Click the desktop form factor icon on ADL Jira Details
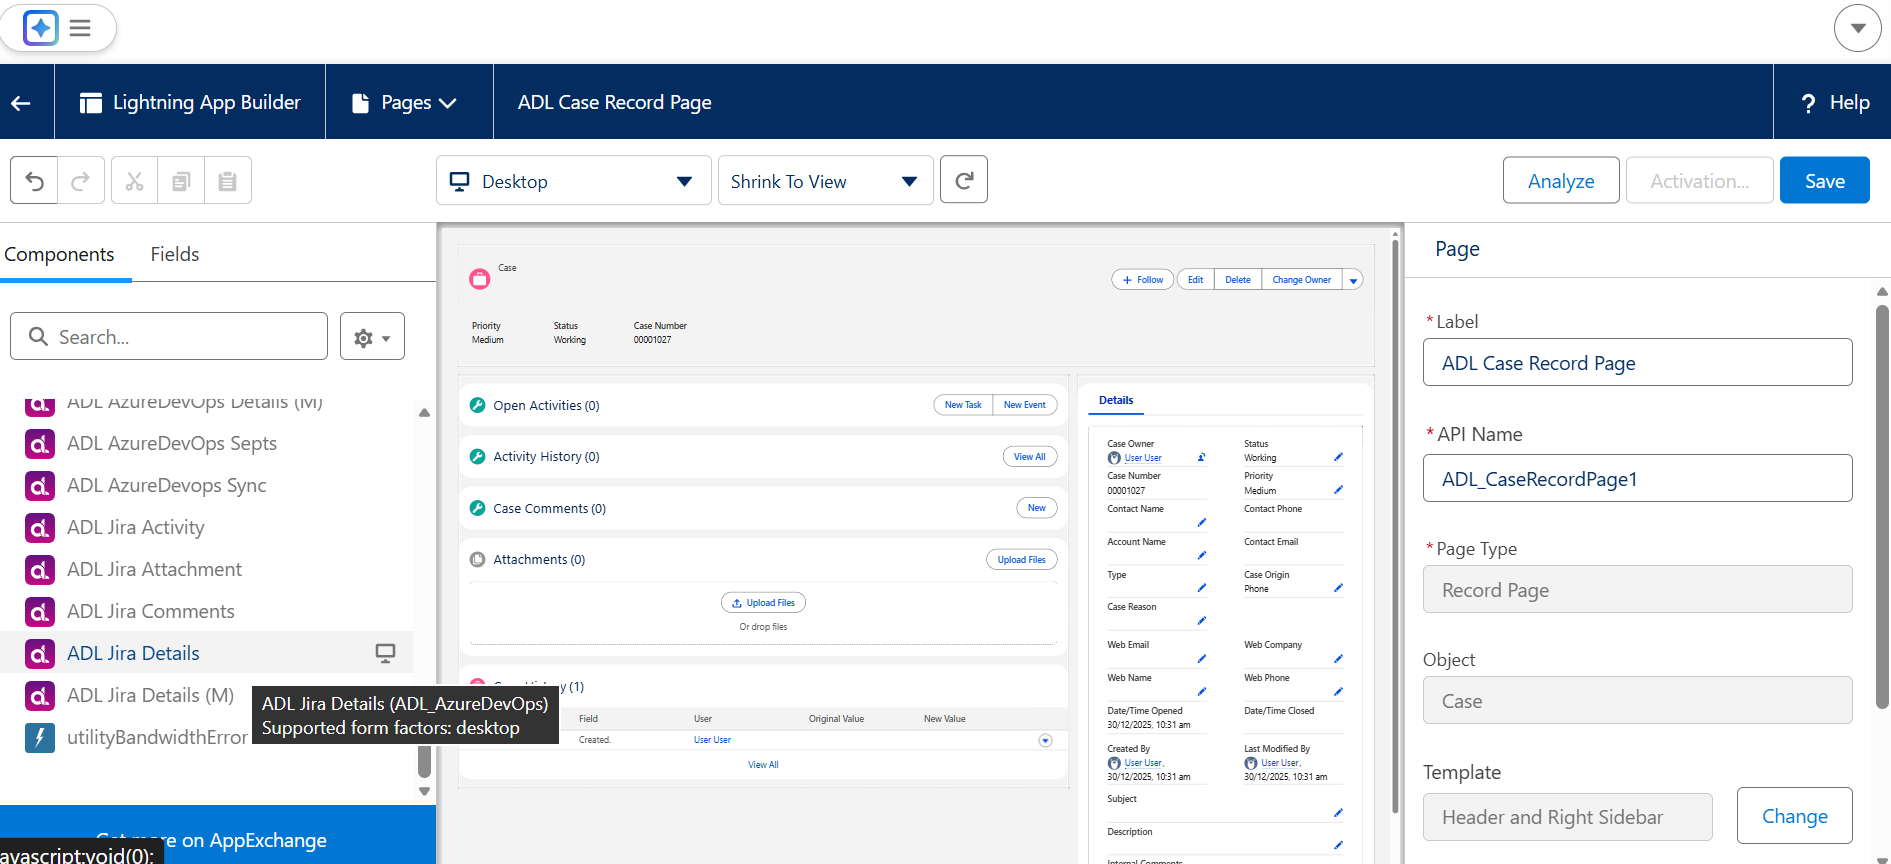The height and width of the screenshot is (864, 1891). click(385, 653)
